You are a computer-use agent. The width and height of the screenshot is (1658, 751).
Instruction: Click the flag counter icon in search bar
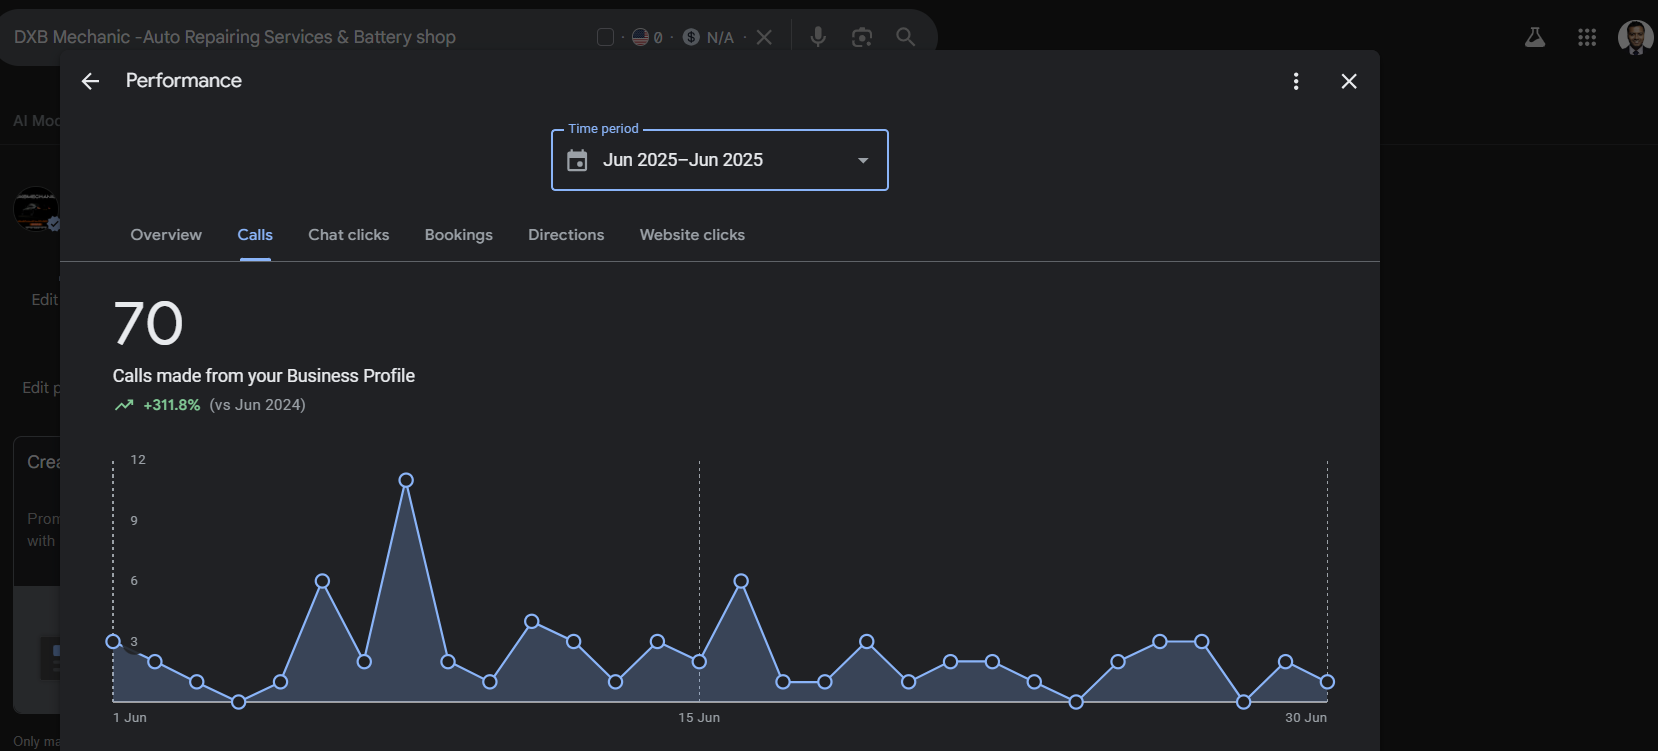coord(640,37)
